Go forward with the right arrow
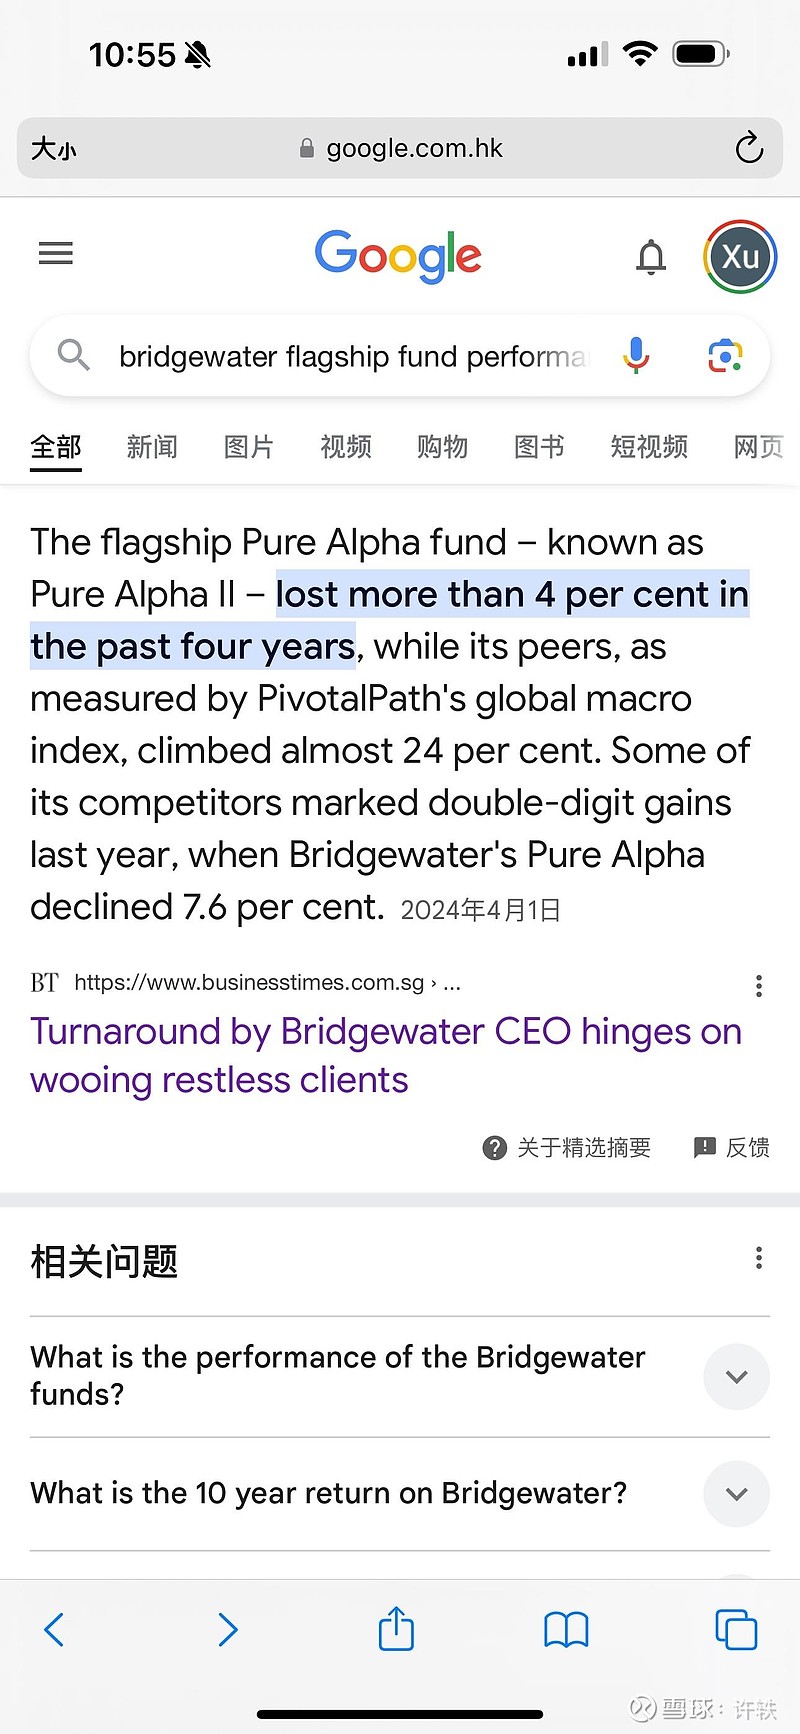The height and width of the screenshot is (1734, 800). coord(228,1630)
